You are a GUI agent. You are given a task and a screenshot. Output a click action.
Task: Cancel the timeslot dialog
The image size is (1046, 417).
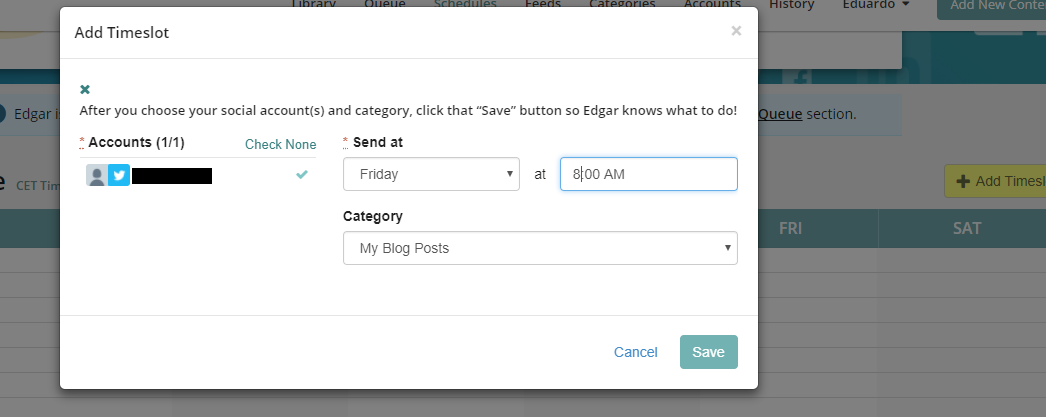click(x=636, y=352)
